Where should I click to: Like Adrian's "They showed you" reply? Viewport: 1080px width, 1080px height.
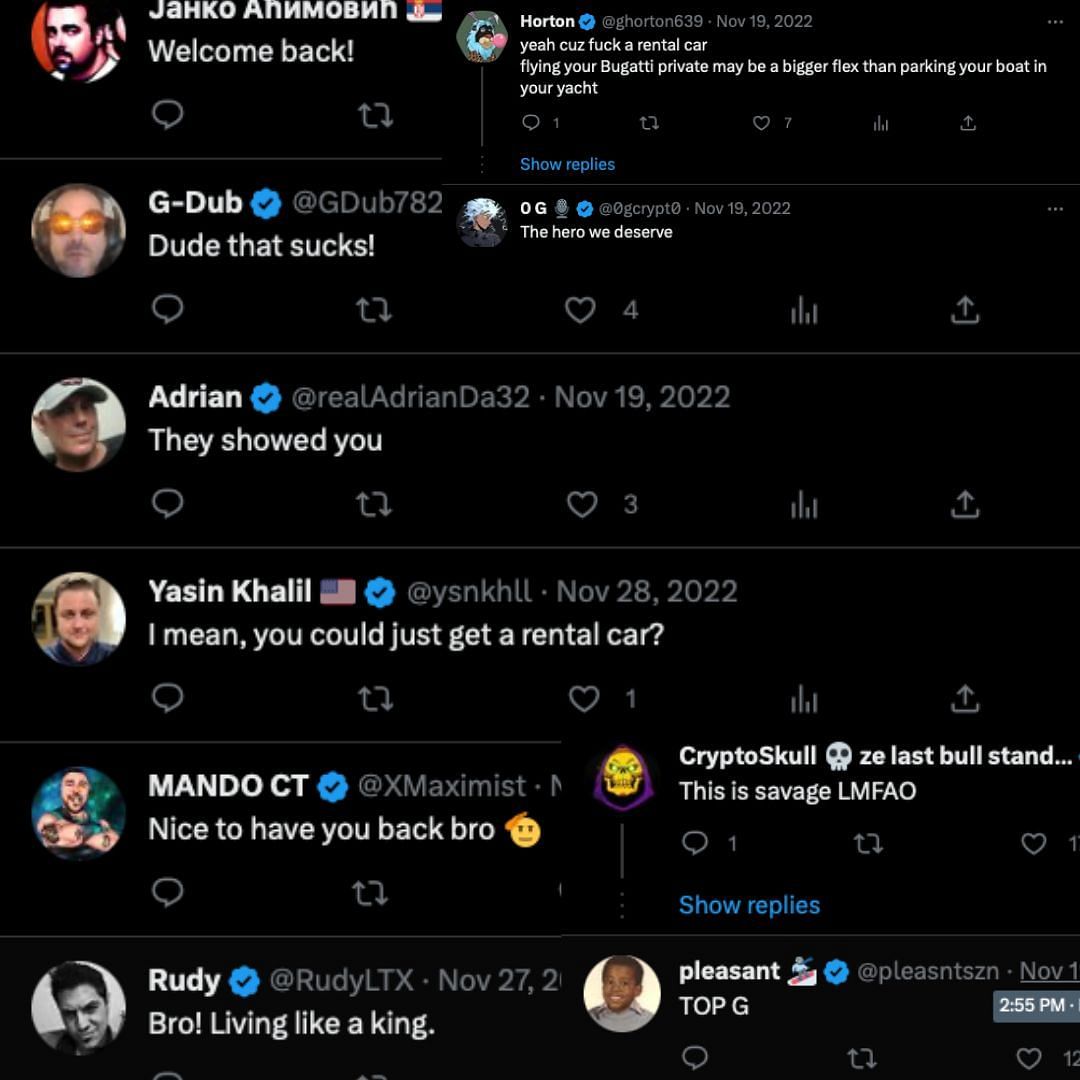[x=582, y=504]
